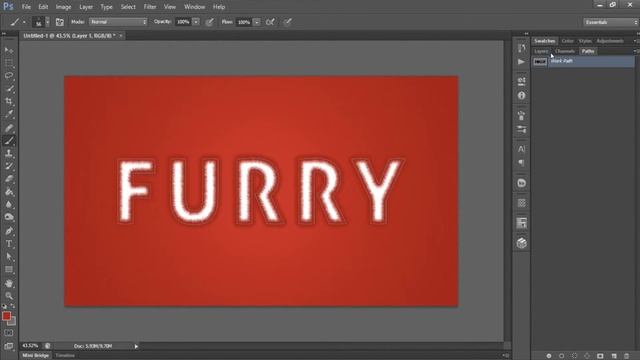Open the Layer menu
Viewport: 640px width, 360px height.
[86, 7]
